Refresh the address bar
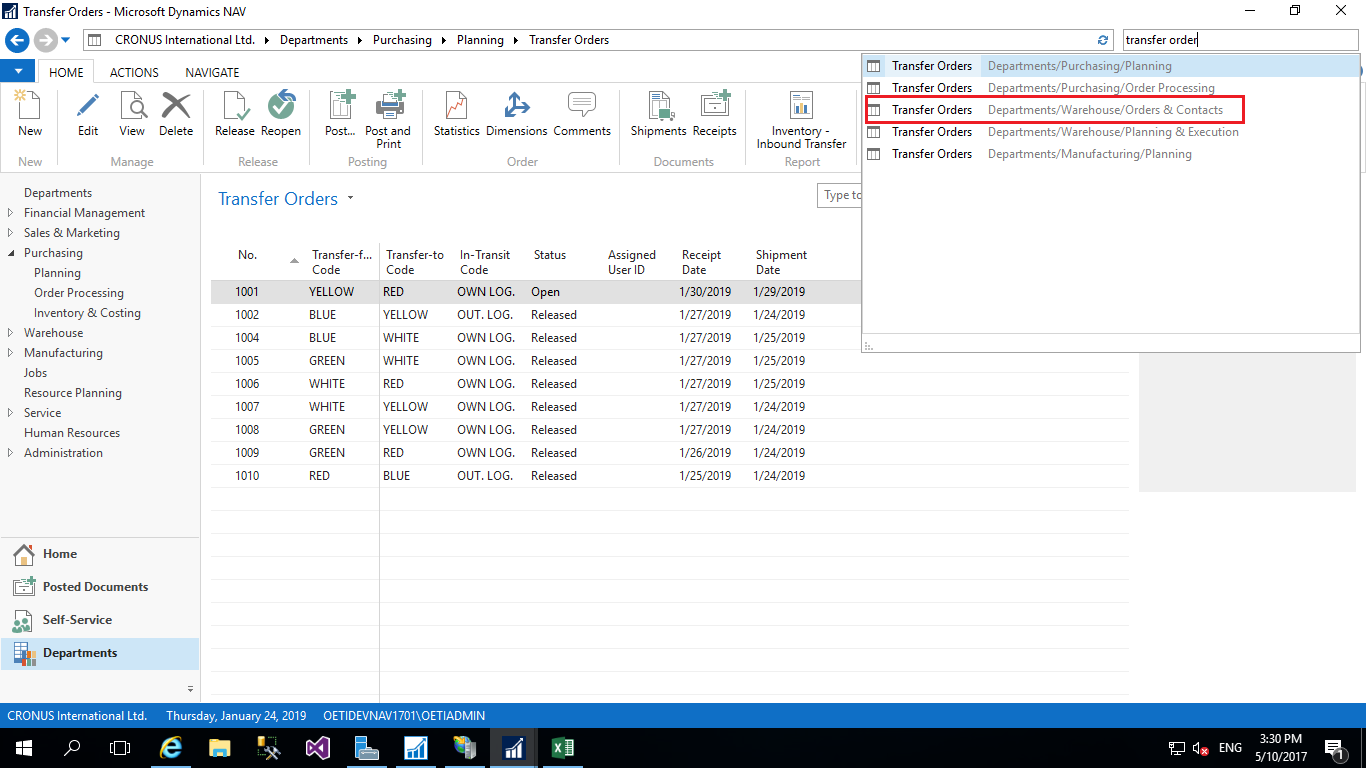 pyautogui.click(x=1103, y=40)
